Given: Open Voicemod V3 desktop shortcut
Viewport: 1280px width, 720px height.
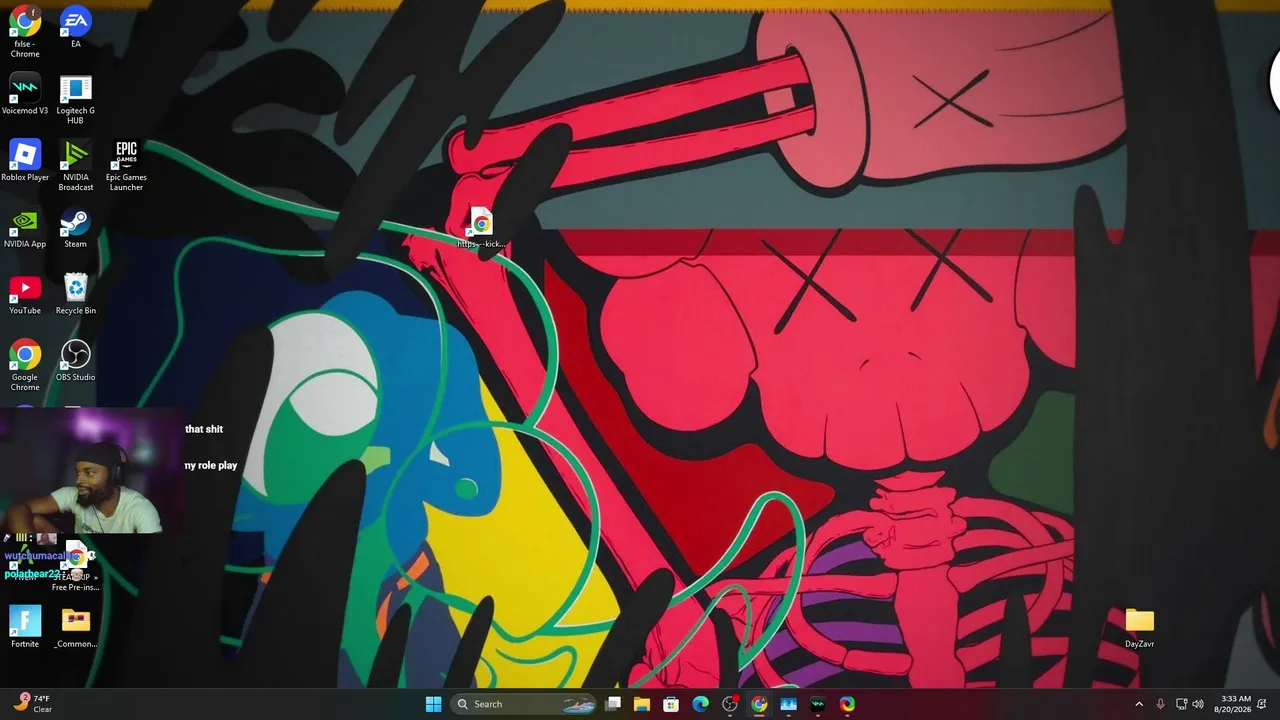Looking at the screenshot, I should (x=25, y=94).
